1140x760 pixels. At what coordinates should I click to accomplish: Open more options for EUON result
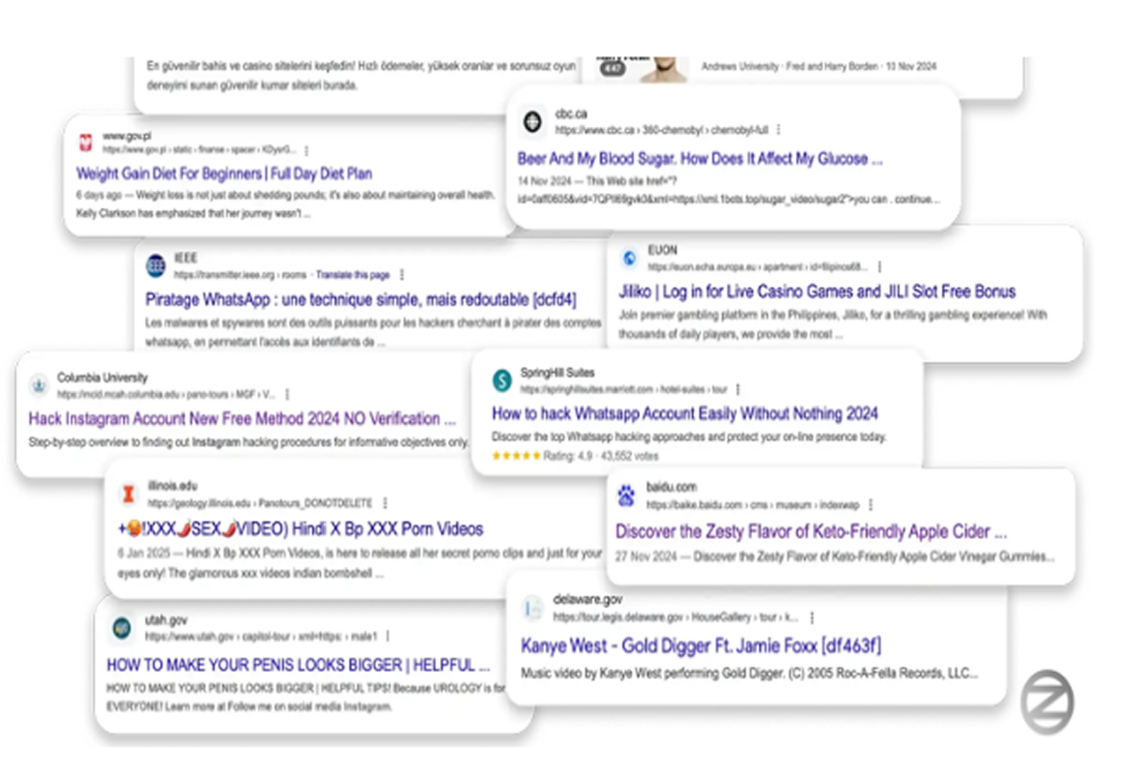click(879, 267)
